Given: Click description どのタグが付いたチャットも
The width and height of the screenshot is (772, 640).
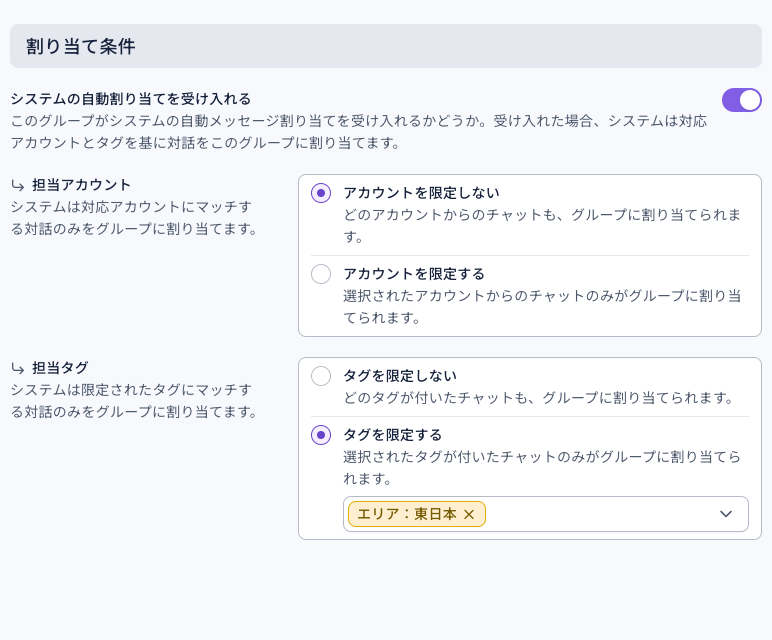Looking at the screenshot, I should coord(540,398).
